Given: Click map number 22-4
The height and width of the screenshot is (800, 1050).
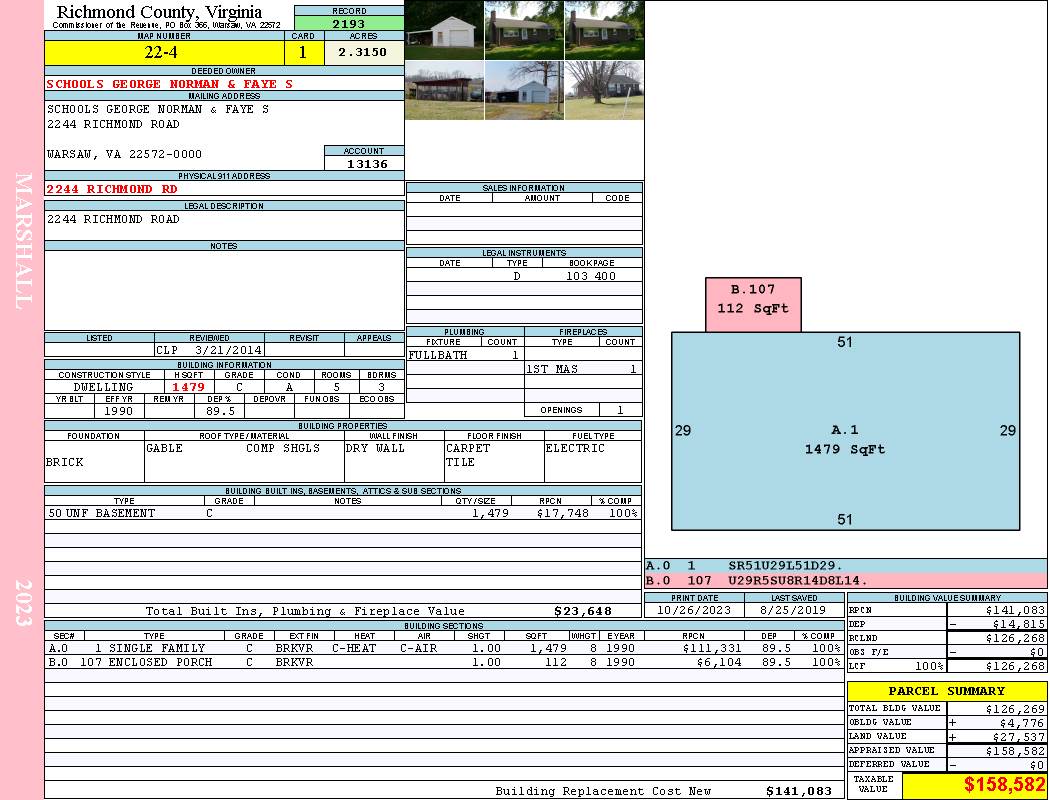Looking at the screenshot, I should pos(163,52).
